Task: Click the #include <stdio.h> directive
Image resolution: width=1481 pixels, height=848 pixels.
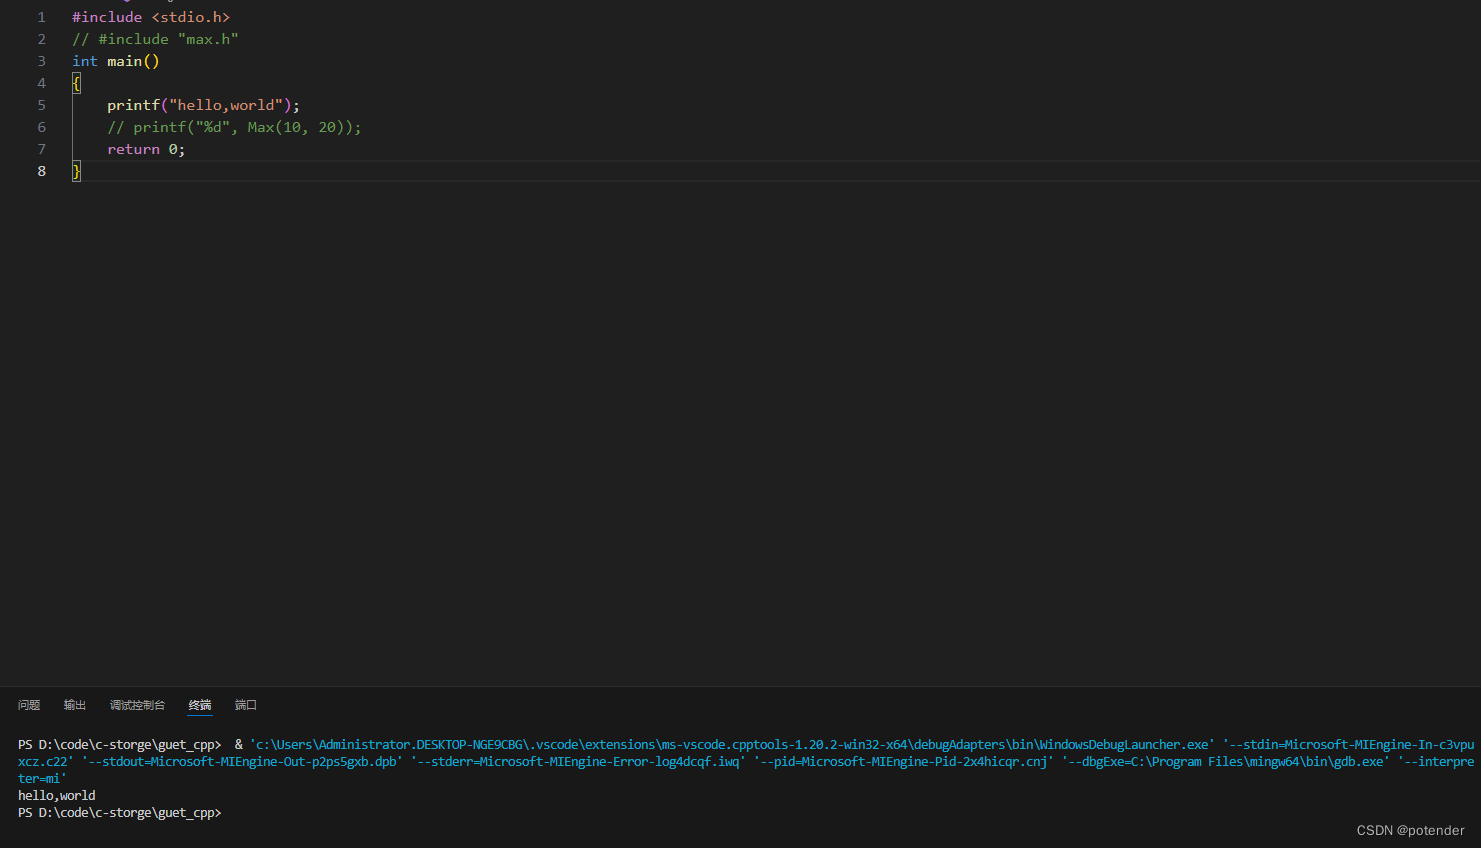Action: [x=150, y=17]
